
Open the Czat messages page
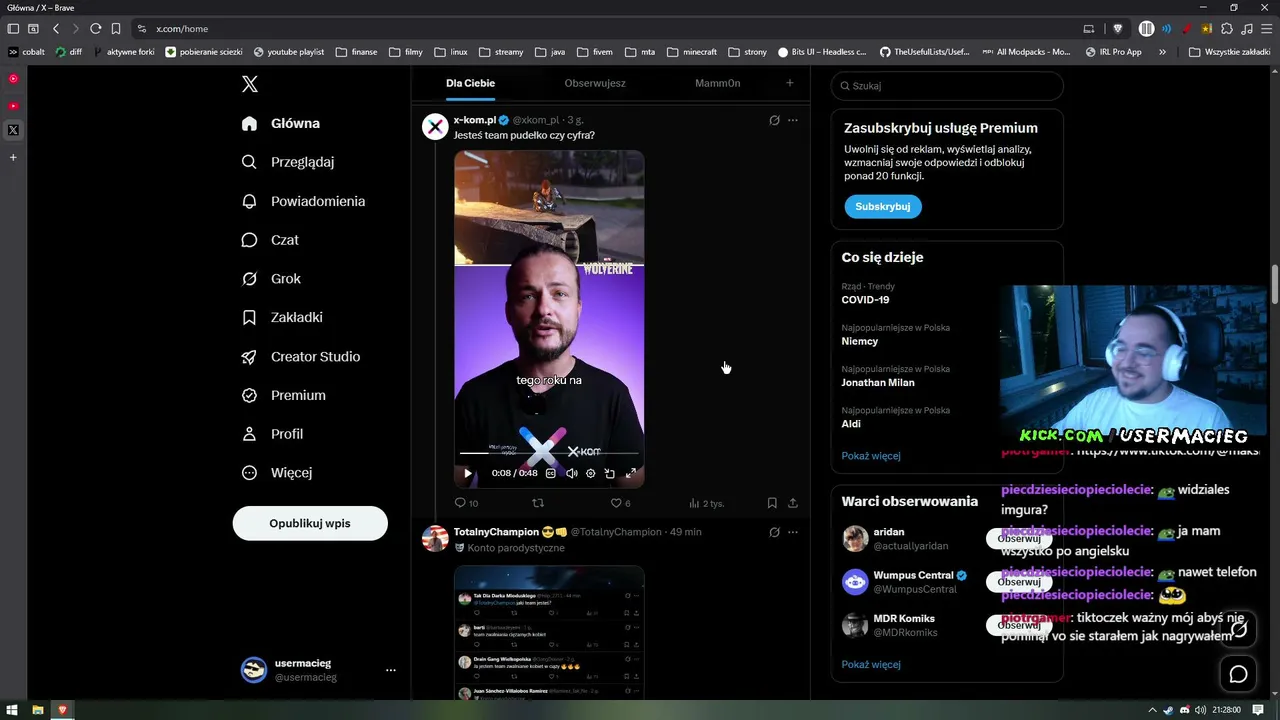271,240
